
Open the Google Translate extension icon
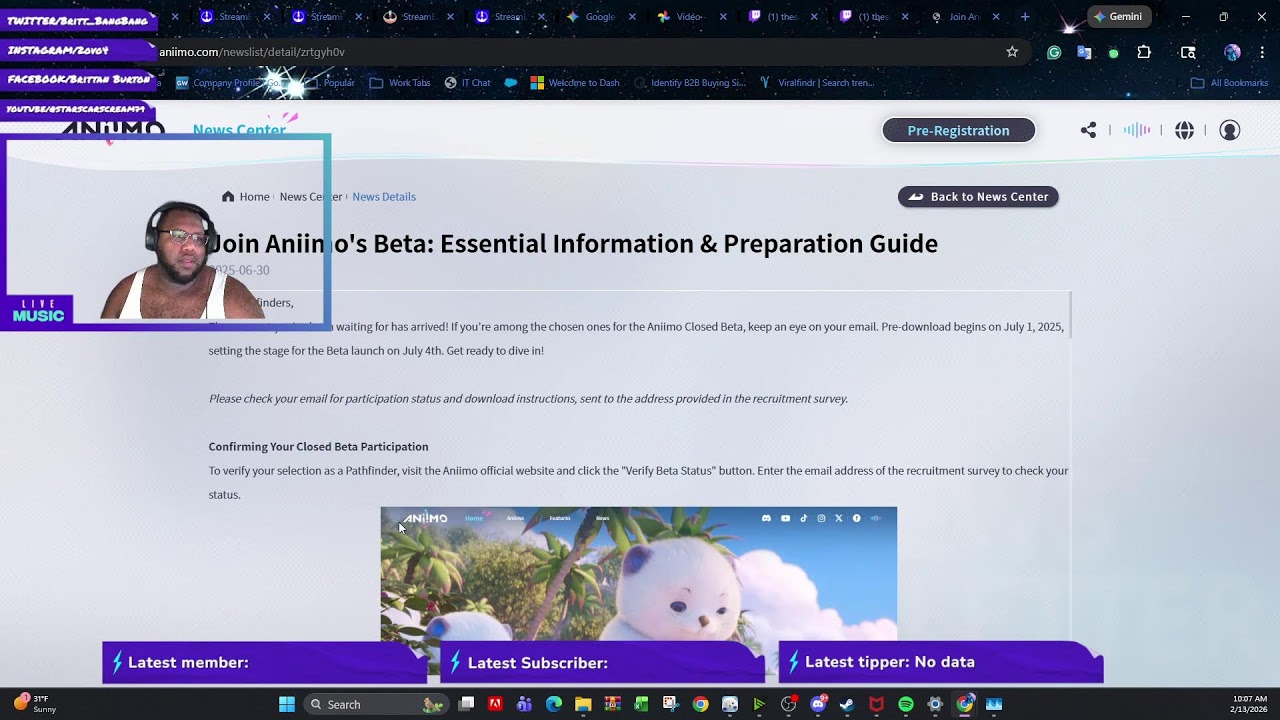pos(1084,52)
